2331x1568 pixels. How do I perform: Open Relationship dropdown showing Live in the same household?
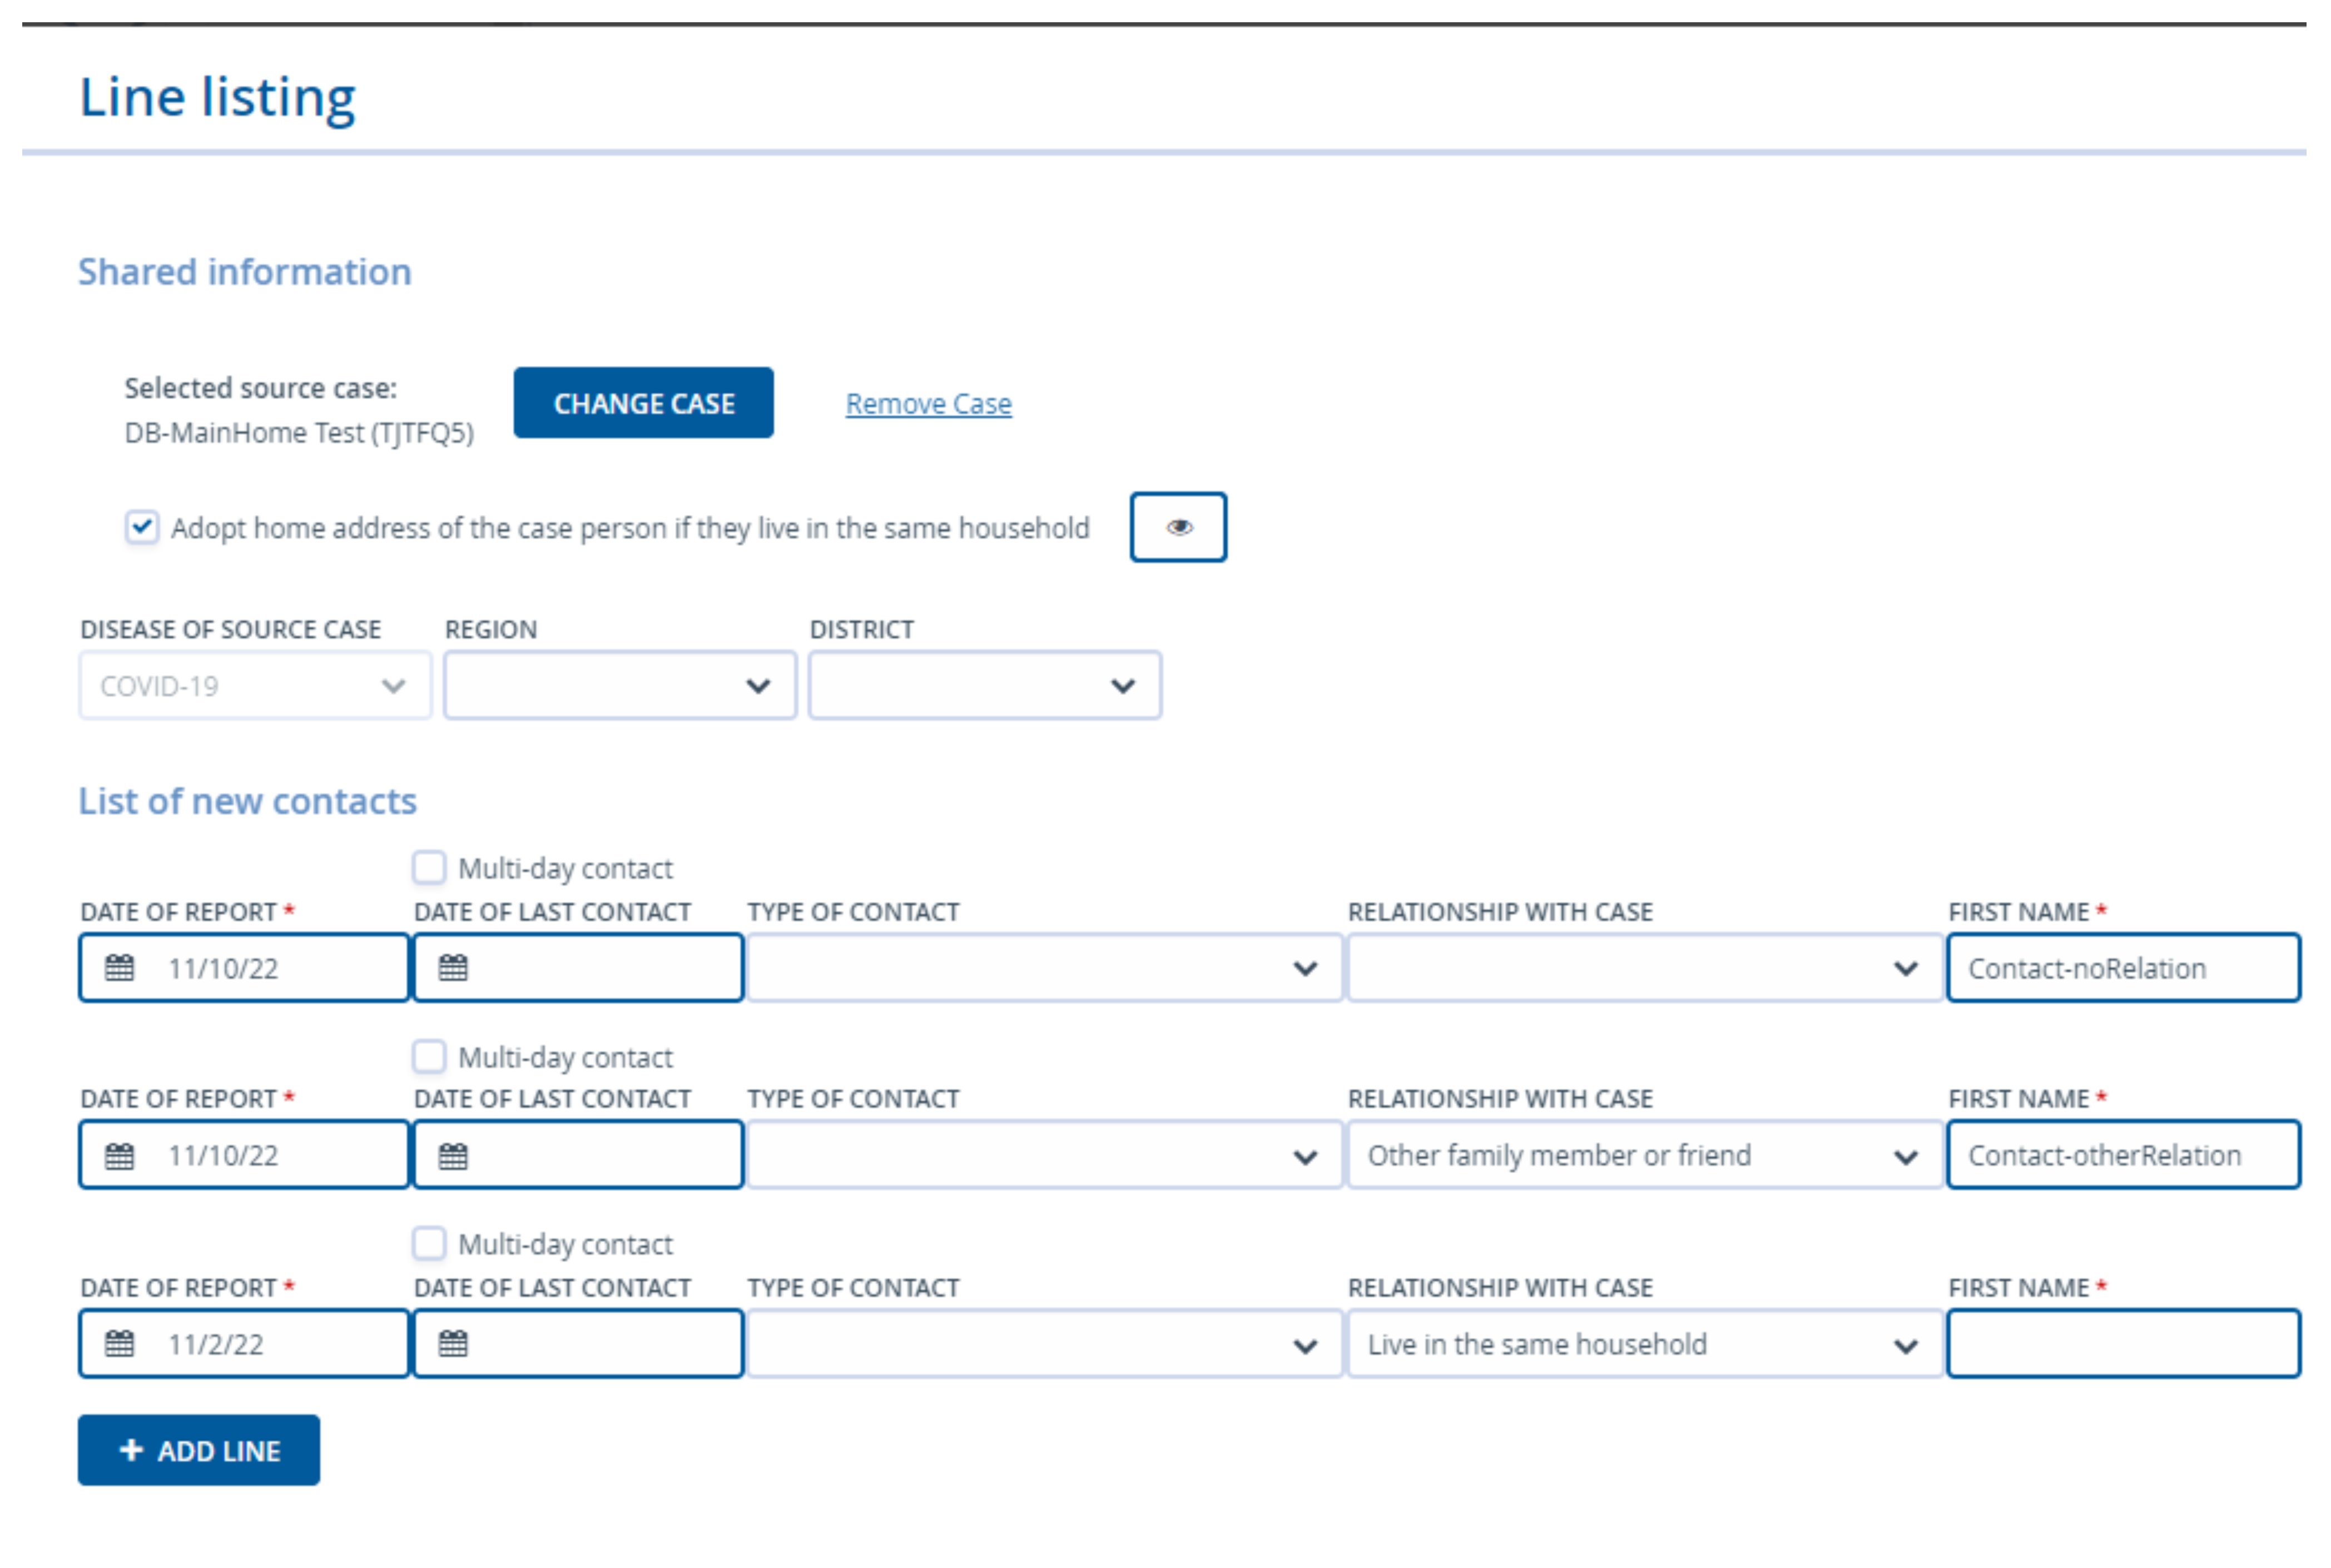[1644, 1344]
